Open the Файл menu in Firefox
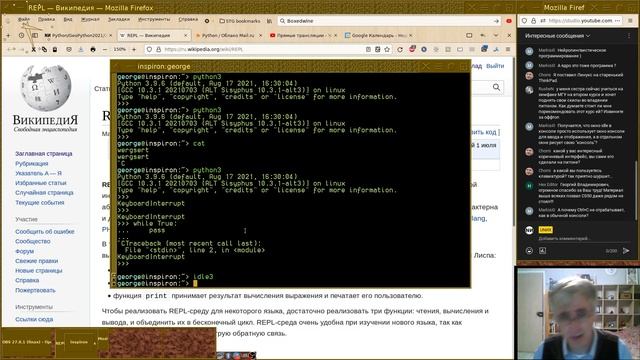This screenshot has width=640, height=360. tap(24, 20)
